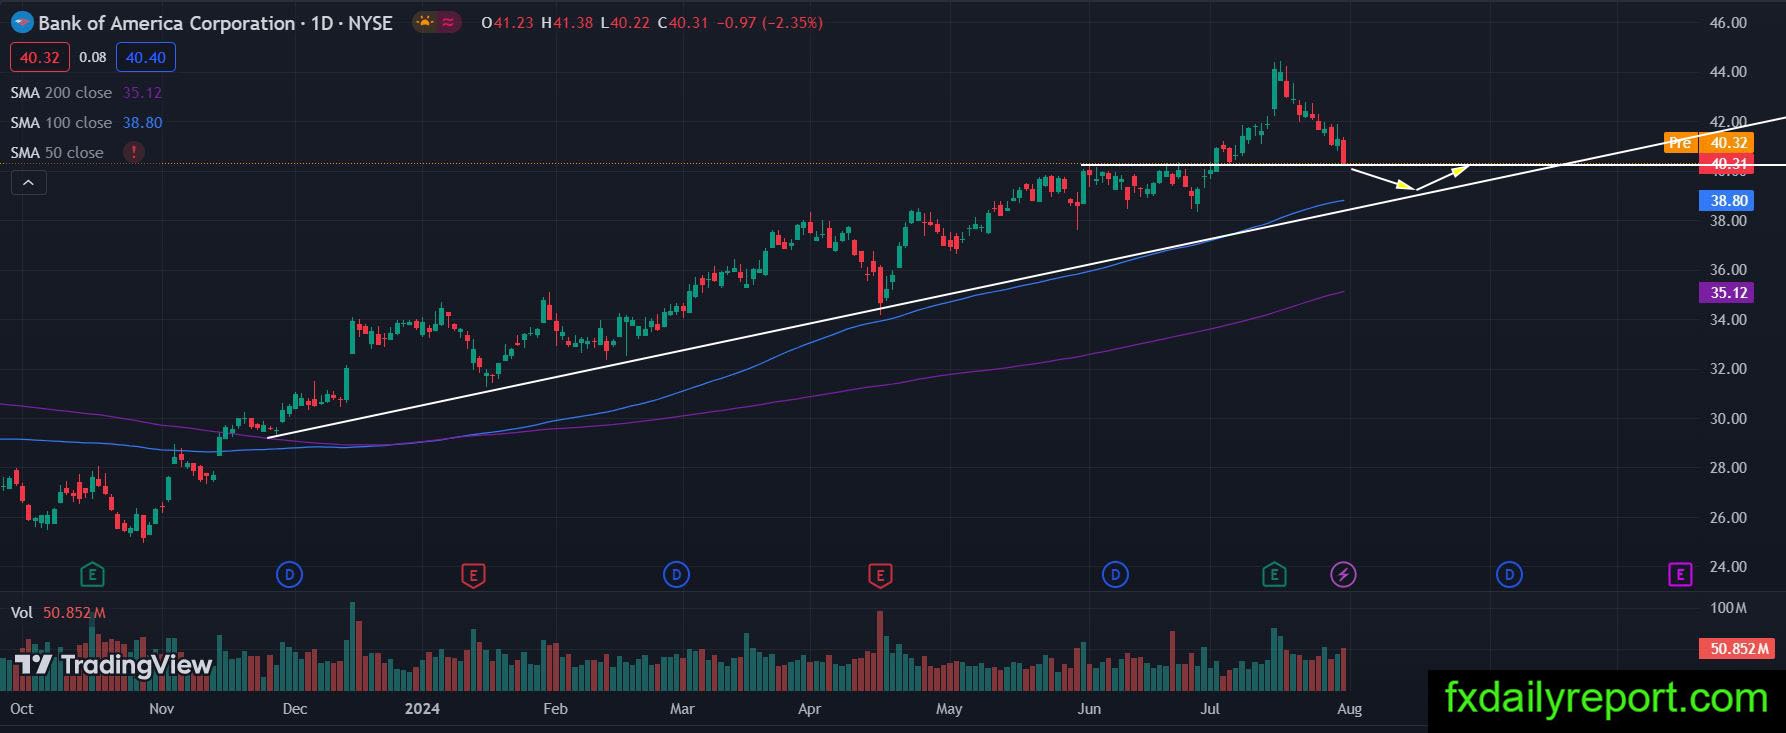Click the 24.00 price axis label
Screen dimensions: 1786x733
point(1728,567)
